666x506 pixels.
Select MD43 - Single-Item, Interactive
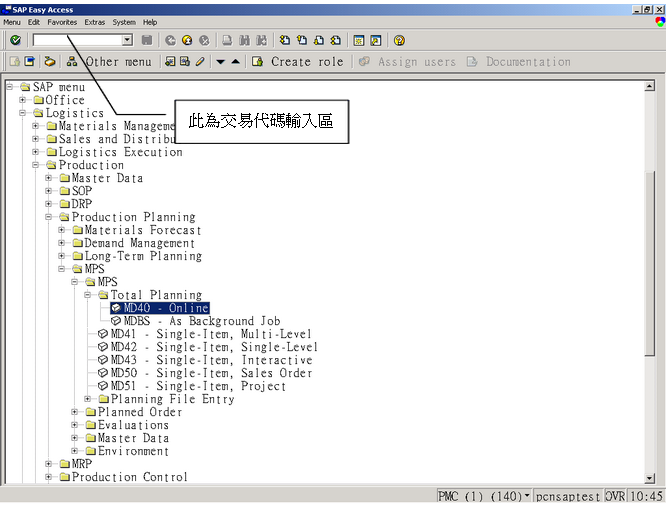pos(205,360)
